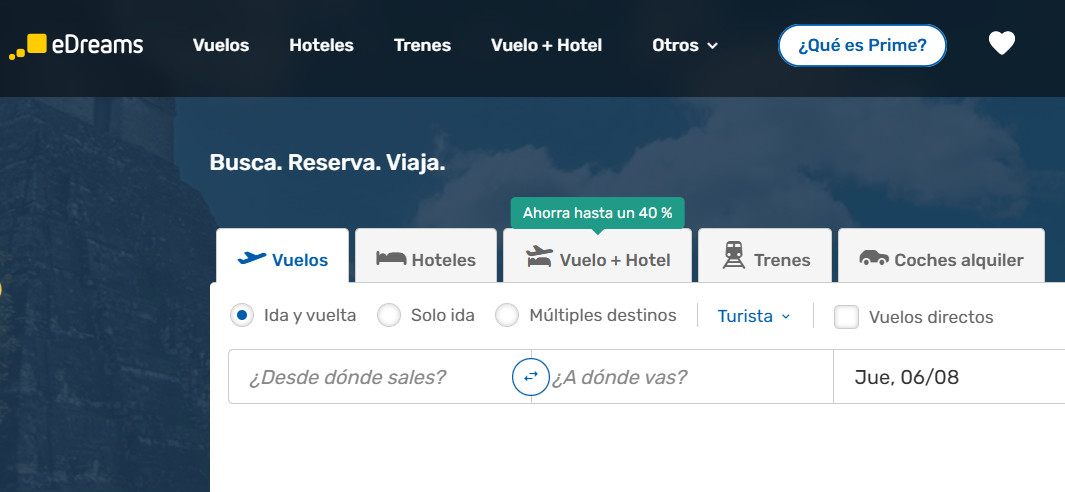Switch to the Vuelo + Hotel search tab
The height and width of the screenshot is (492, 1065).
click(597, 256)
